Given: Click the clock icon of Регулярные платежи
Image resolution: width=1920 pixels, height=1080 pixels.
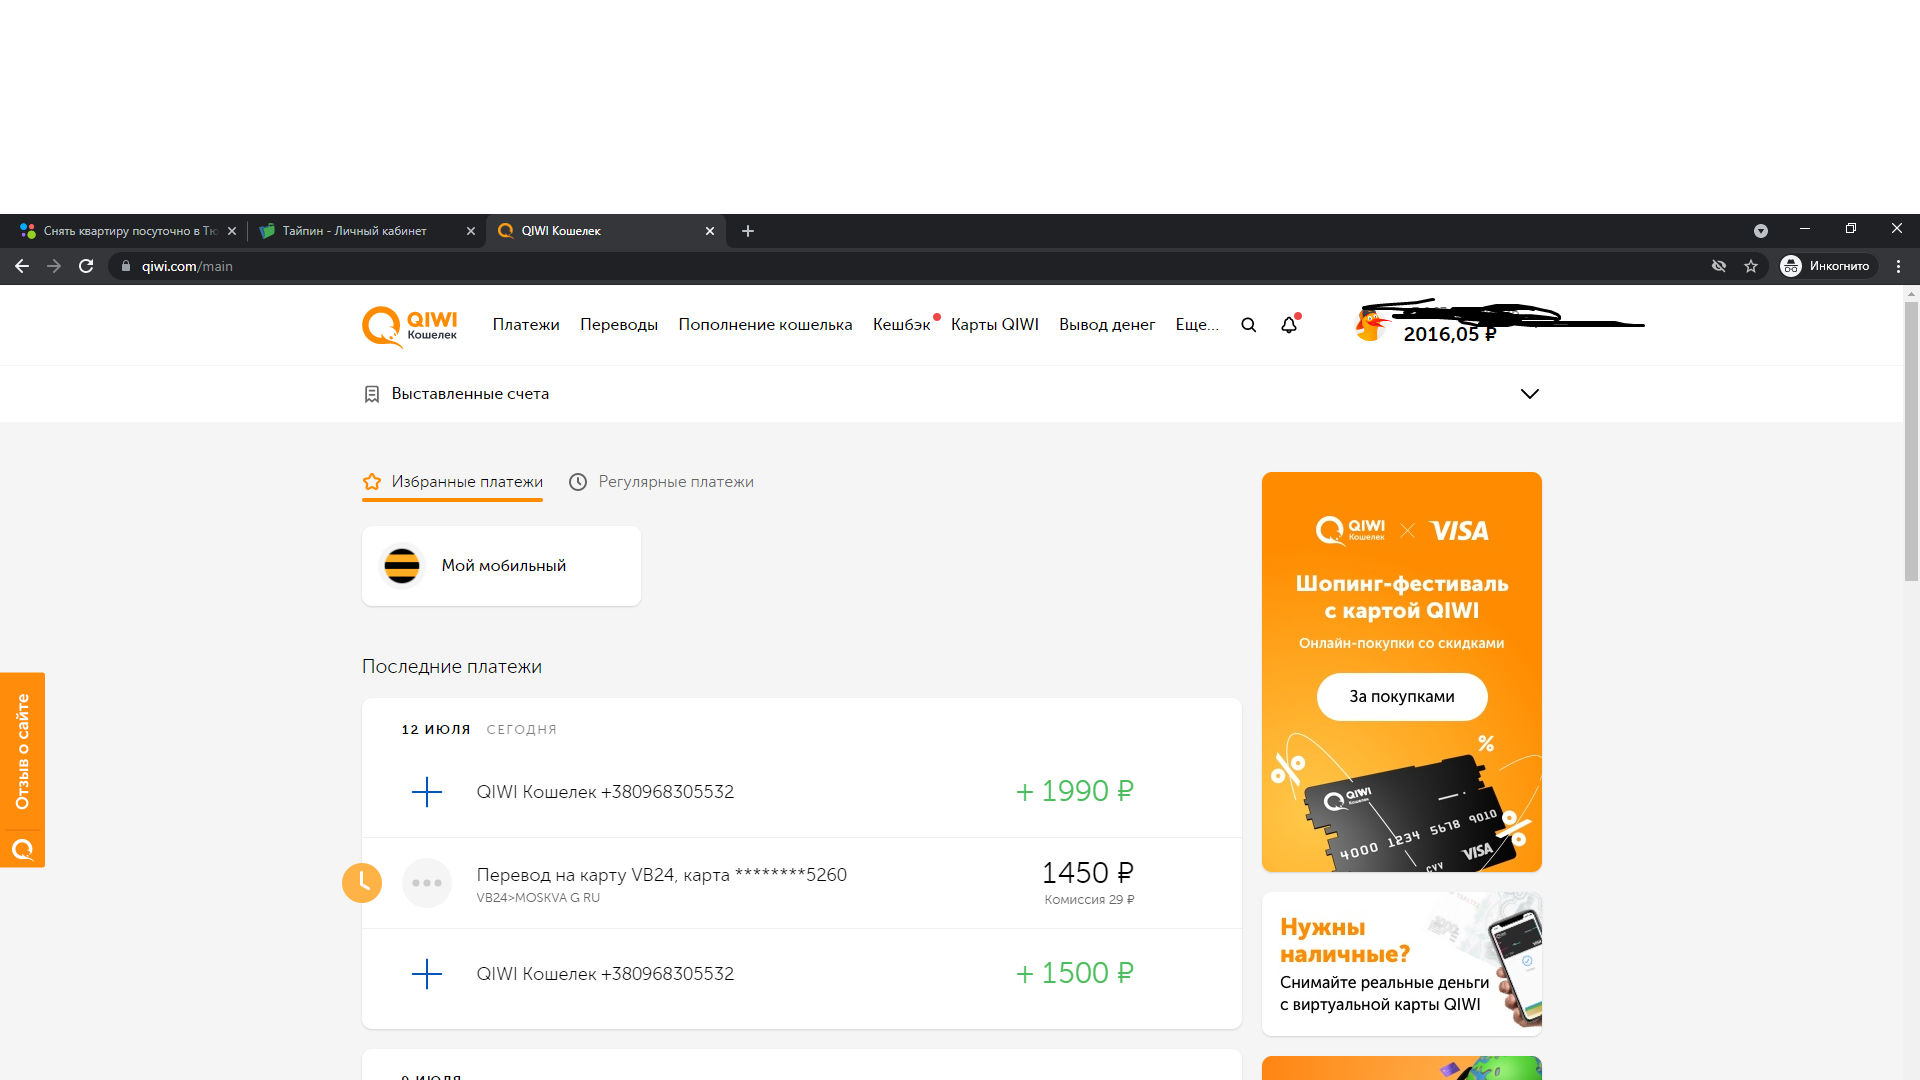Looking at the screenshot, I should coord(578,482).
